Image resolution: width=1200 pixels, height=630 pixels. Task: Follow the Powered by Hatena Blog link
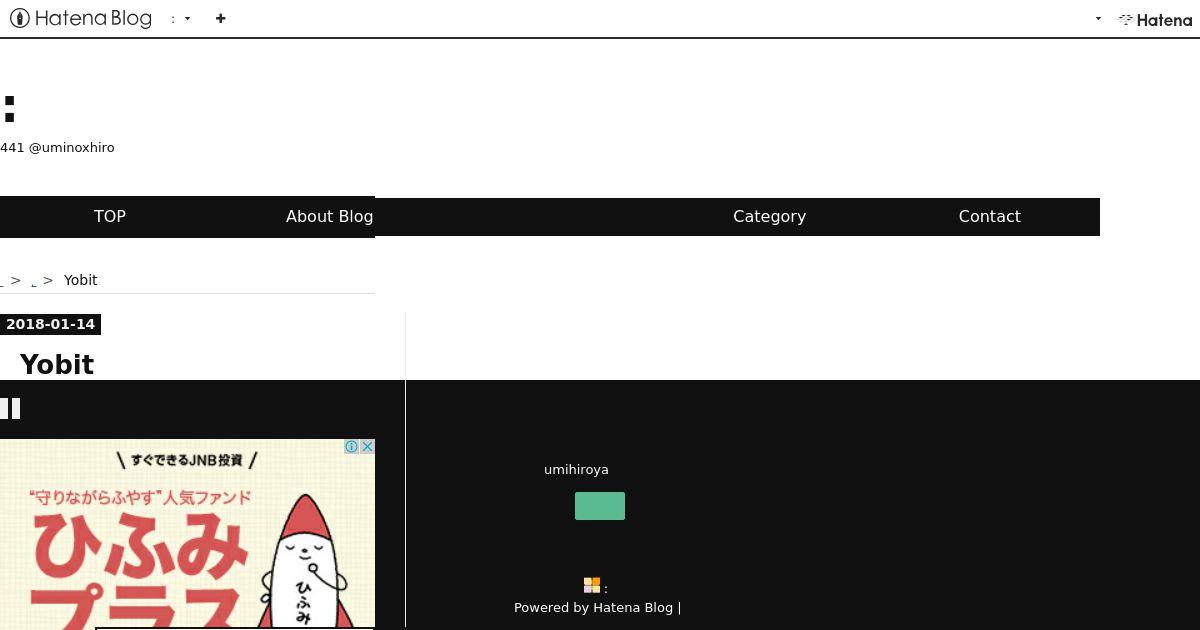(x=593, y=607)
